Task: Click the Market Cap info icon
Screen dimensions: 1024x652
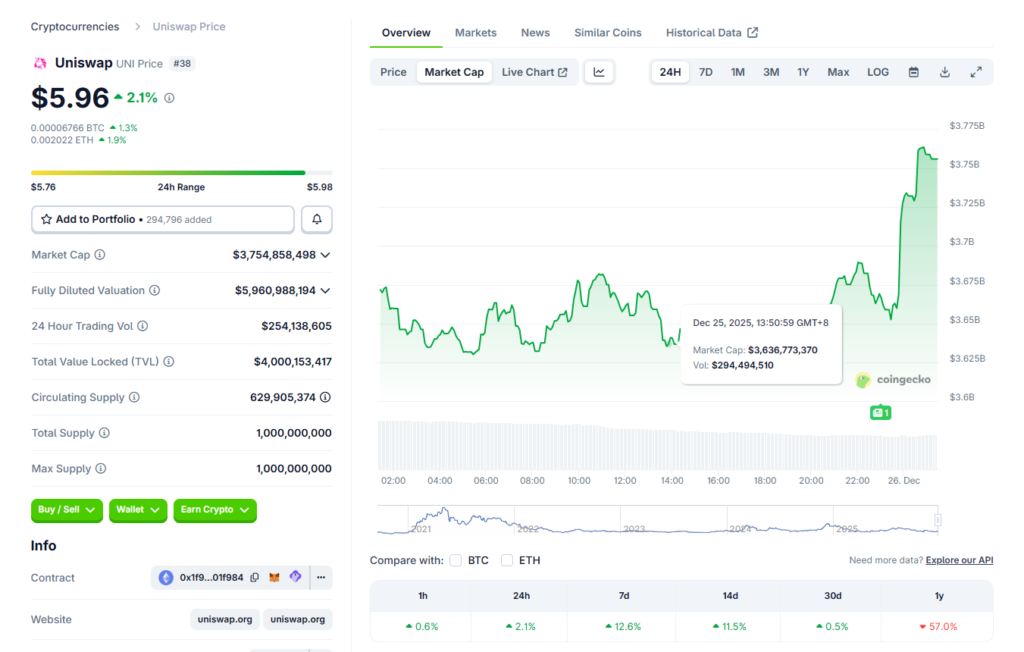Action: click(100, 255)
